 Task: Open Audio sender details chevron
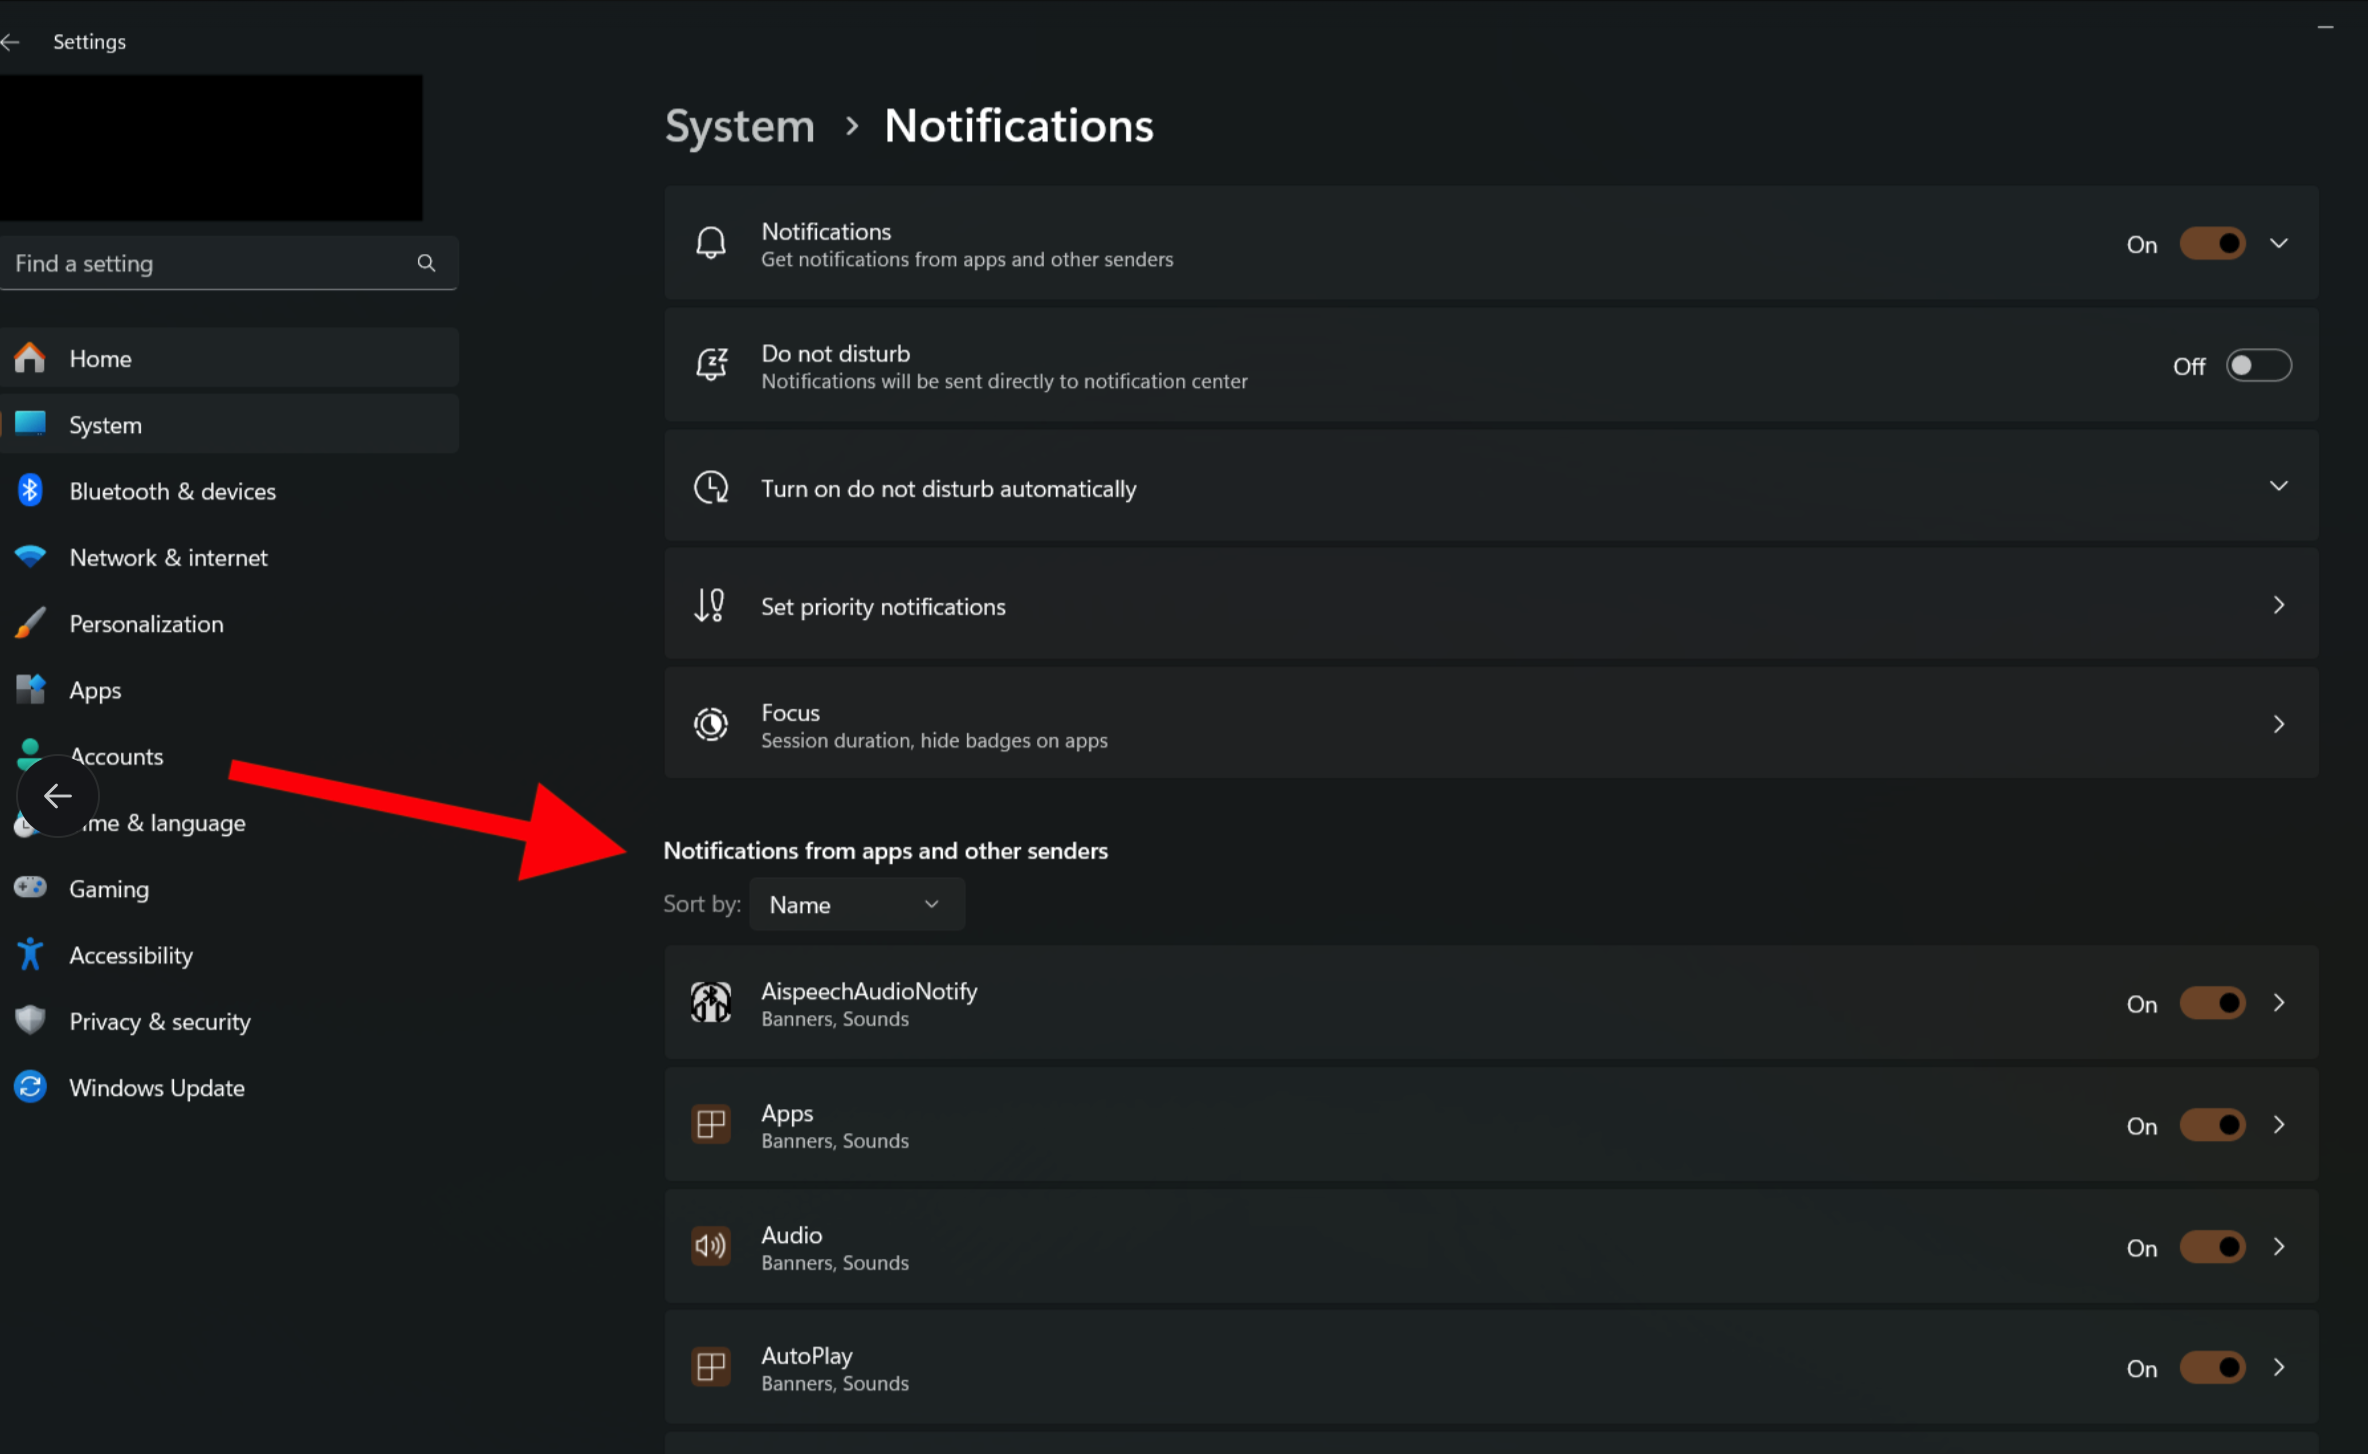[2278, 1246]
